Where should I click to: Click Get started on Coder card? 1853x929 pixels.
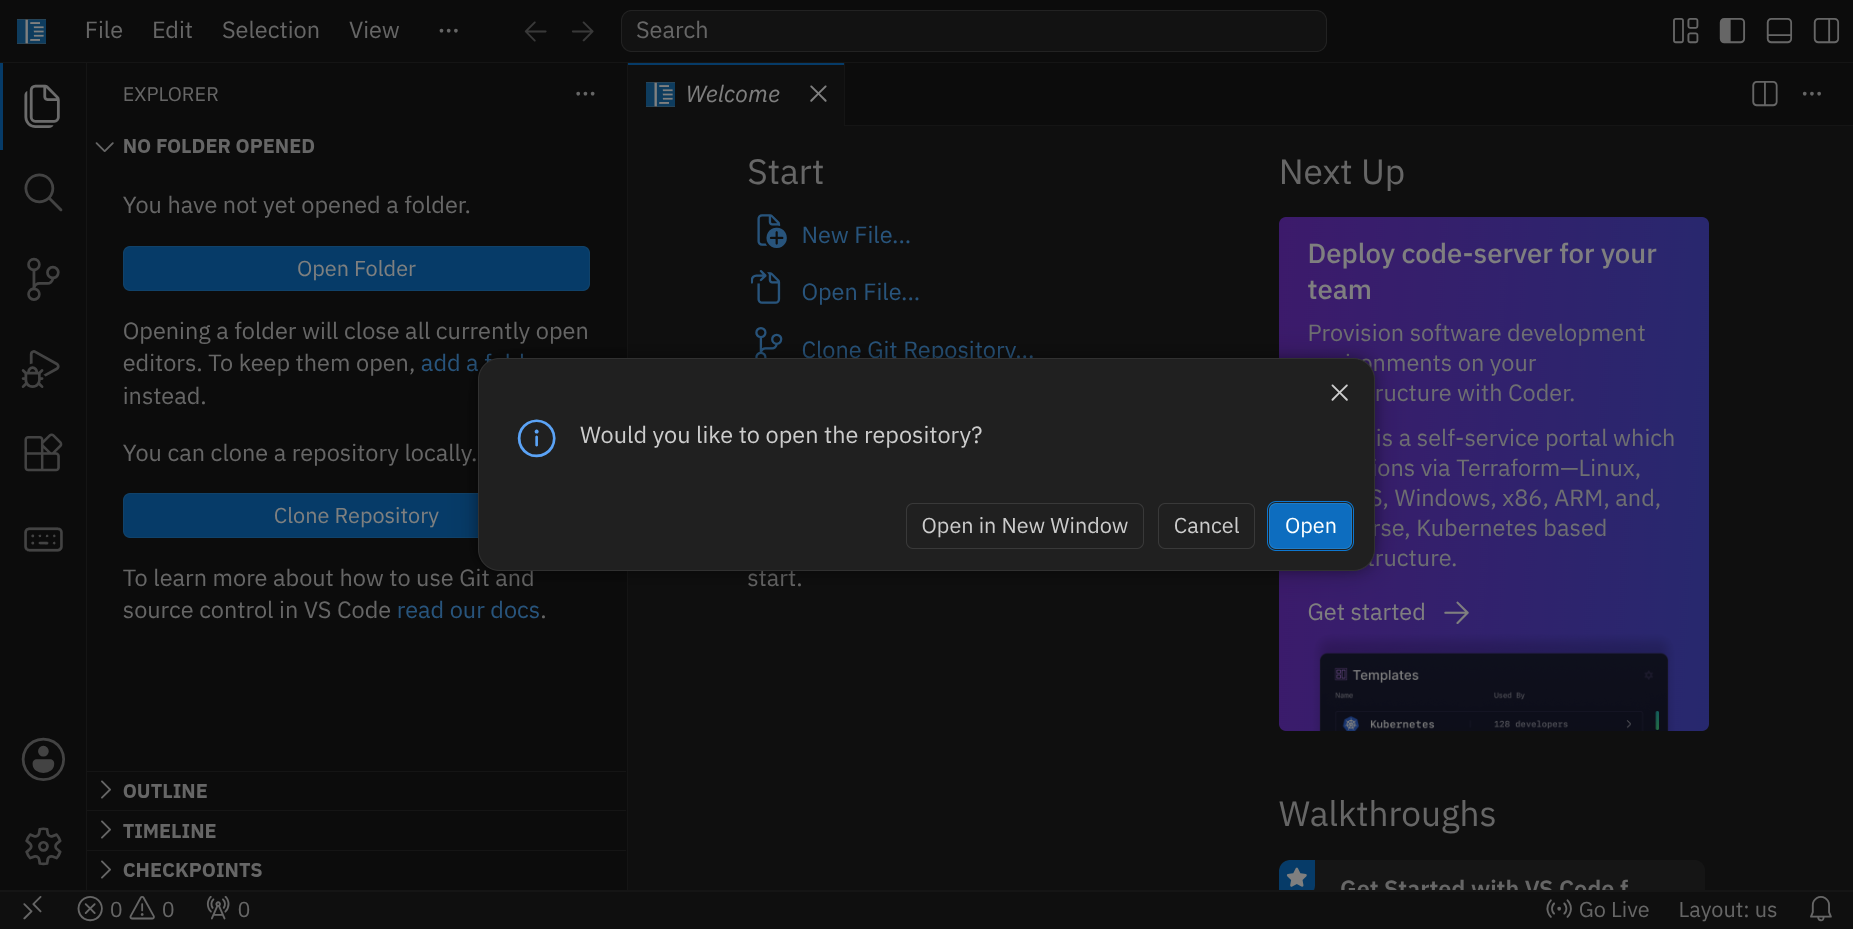1388,612
